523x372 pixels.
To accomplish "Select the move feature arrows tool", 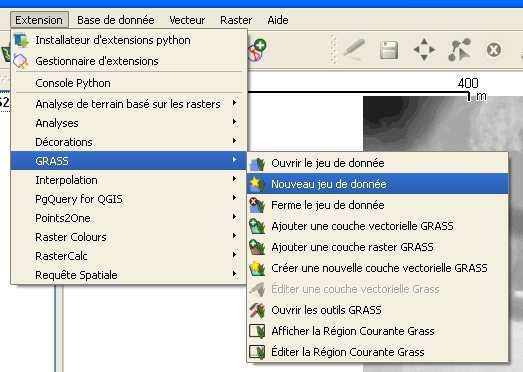I will 424,50.
